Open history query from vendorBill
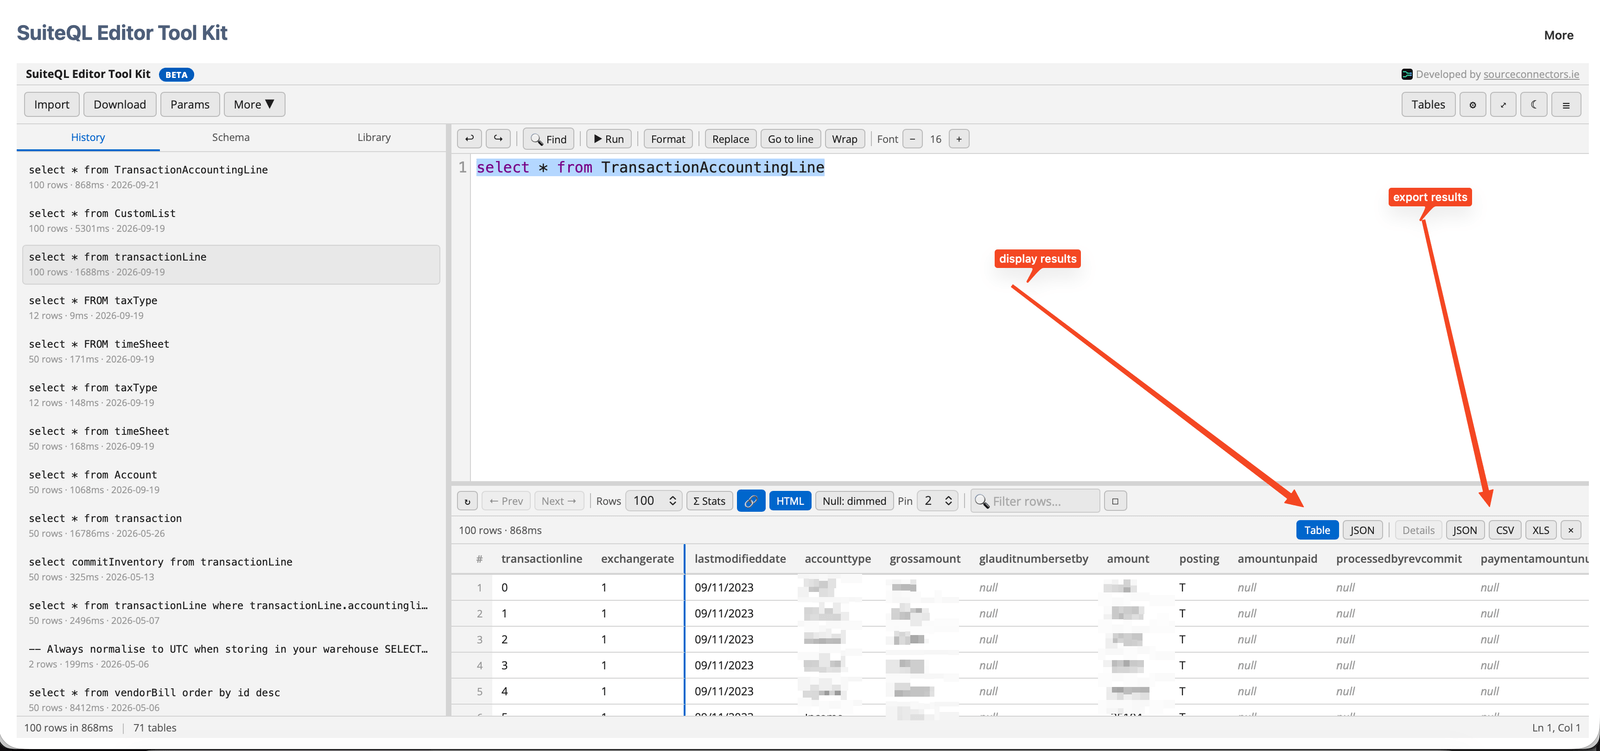Image resolution: width=1600 pixels, height=751 pixels. coord(231,699)
